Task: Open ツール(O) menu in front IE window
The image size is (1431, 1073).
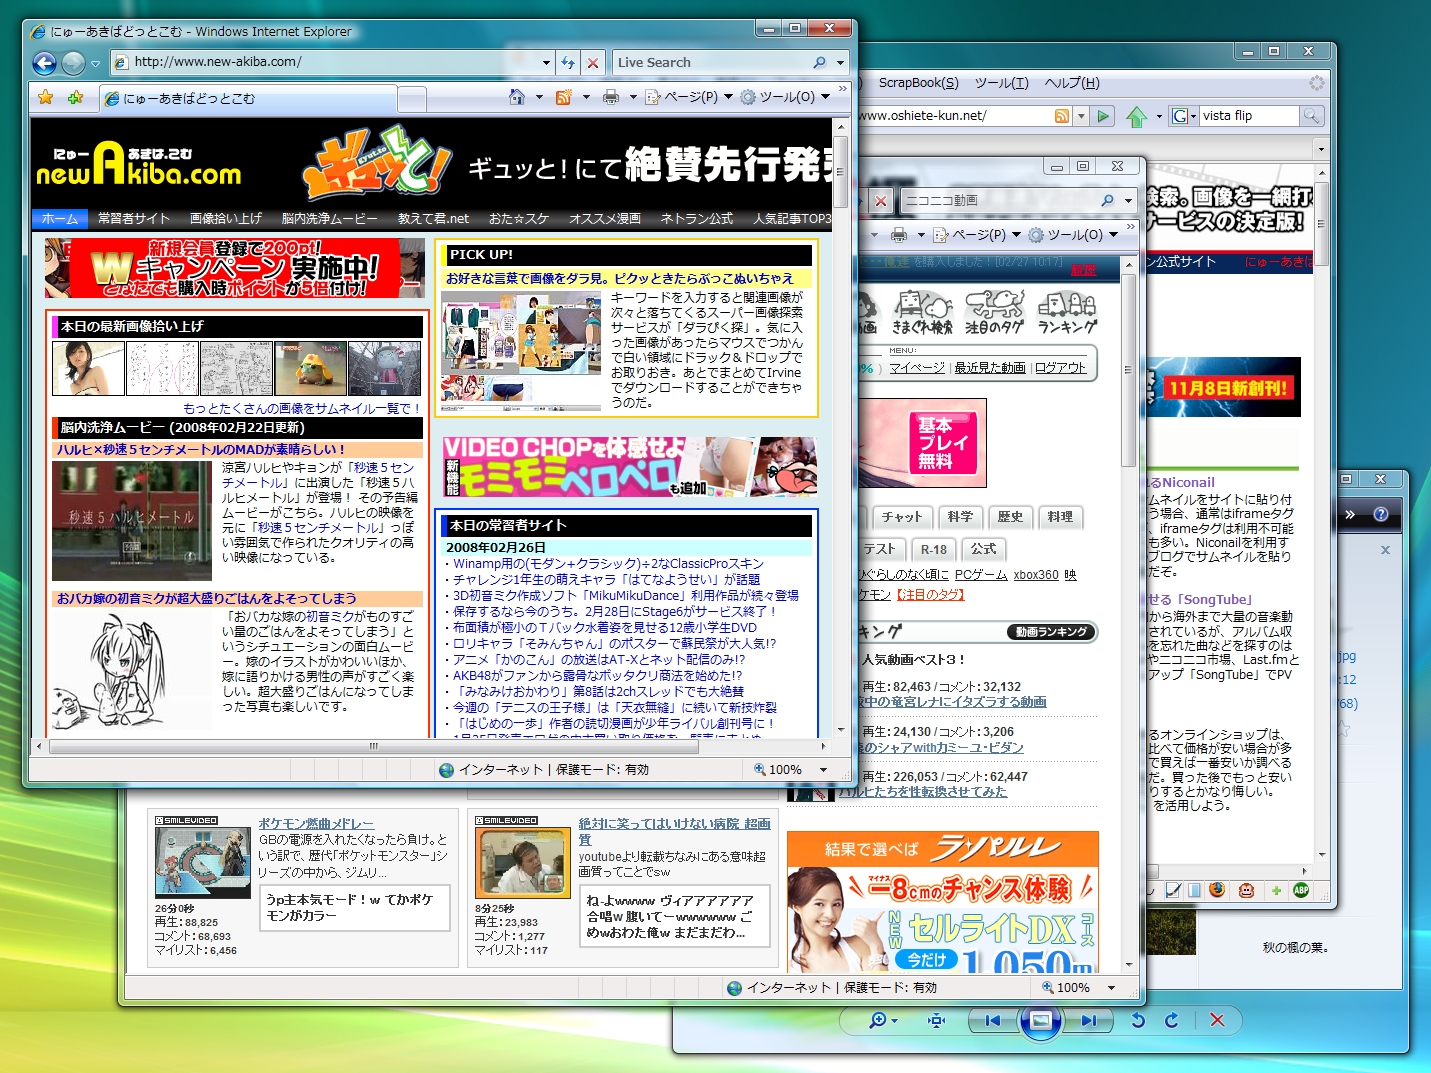Action: tap(786, 97)
